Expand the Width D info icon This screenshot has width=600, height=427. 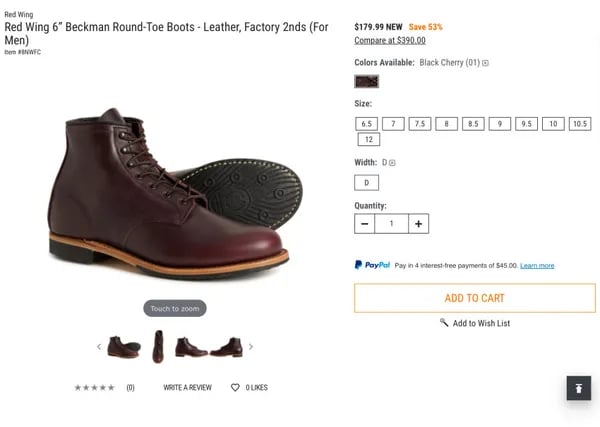coord(392,163)
